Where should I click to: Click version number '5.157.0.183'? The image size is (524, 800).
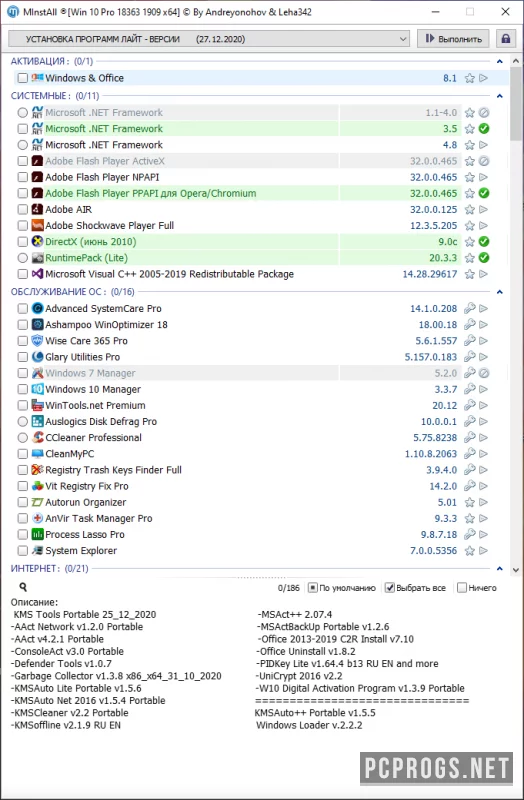[x=431, y=357]
